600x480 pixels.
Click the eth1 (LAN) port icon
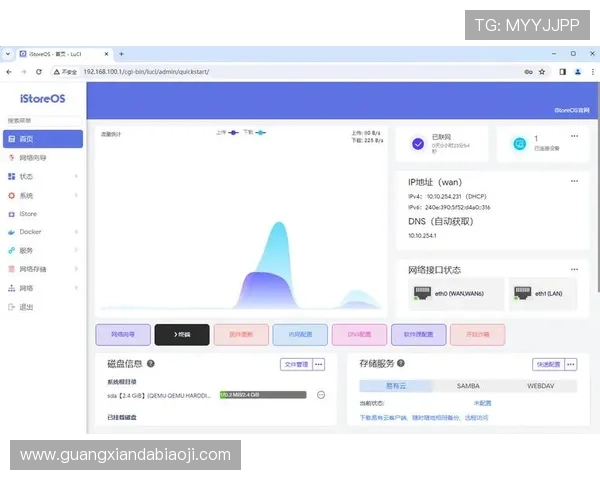(523, 293)
